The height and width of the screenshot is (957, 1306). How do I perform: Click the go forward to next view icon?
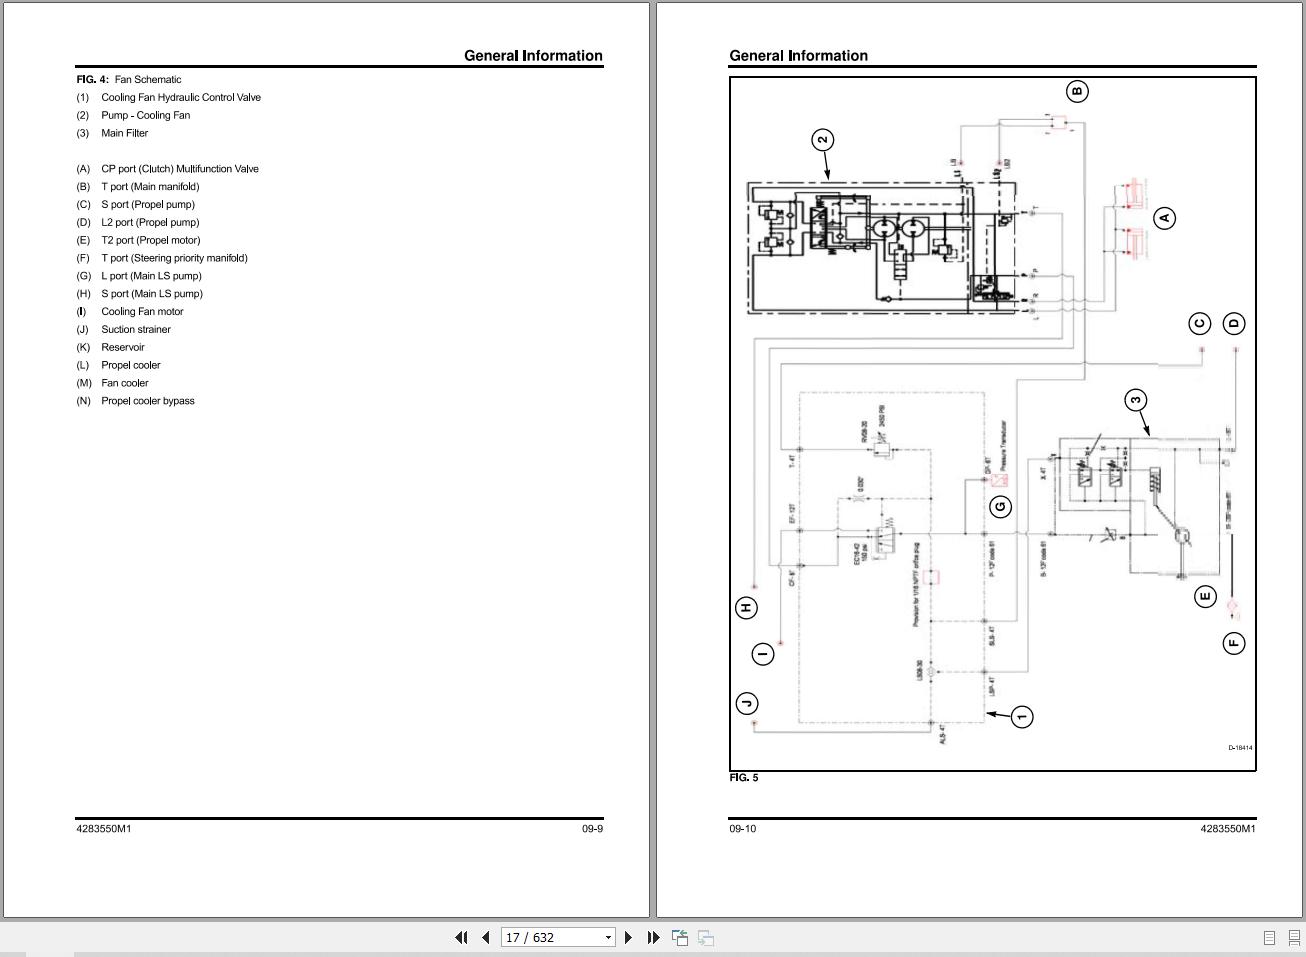point(706,937)
